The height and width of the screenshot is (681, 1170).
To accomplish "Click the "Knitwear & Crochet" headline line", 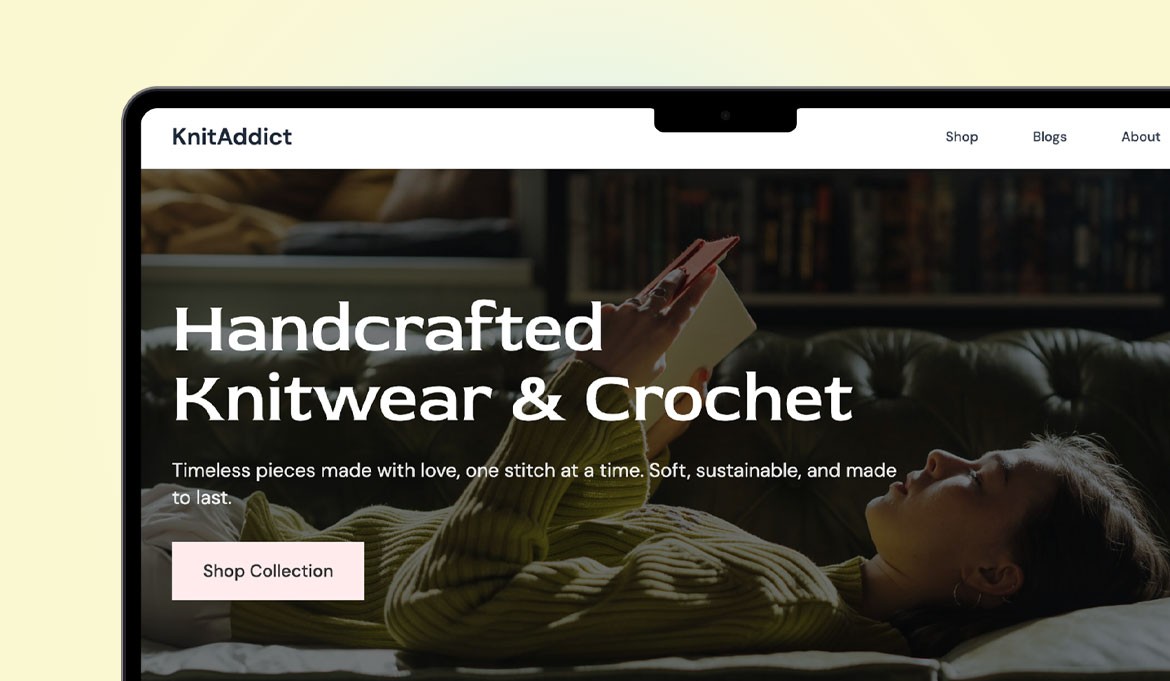I will tap(513, 398).
